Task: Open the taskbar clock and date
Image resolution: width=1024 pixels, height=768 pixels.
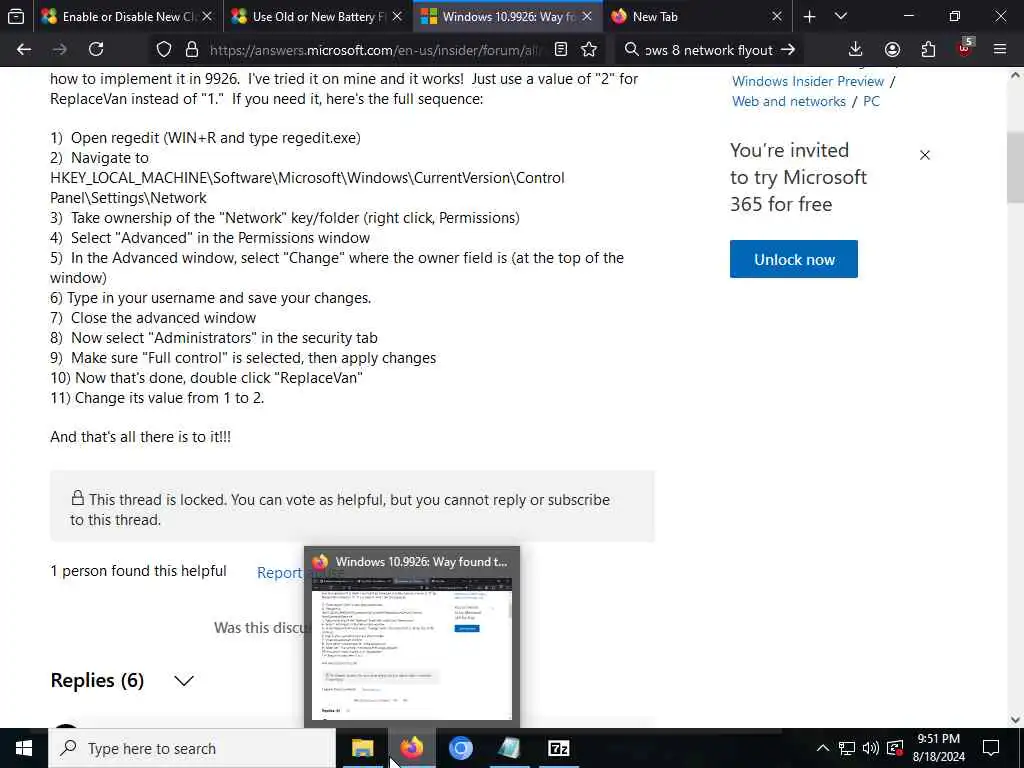Action: tap(938, 748)
